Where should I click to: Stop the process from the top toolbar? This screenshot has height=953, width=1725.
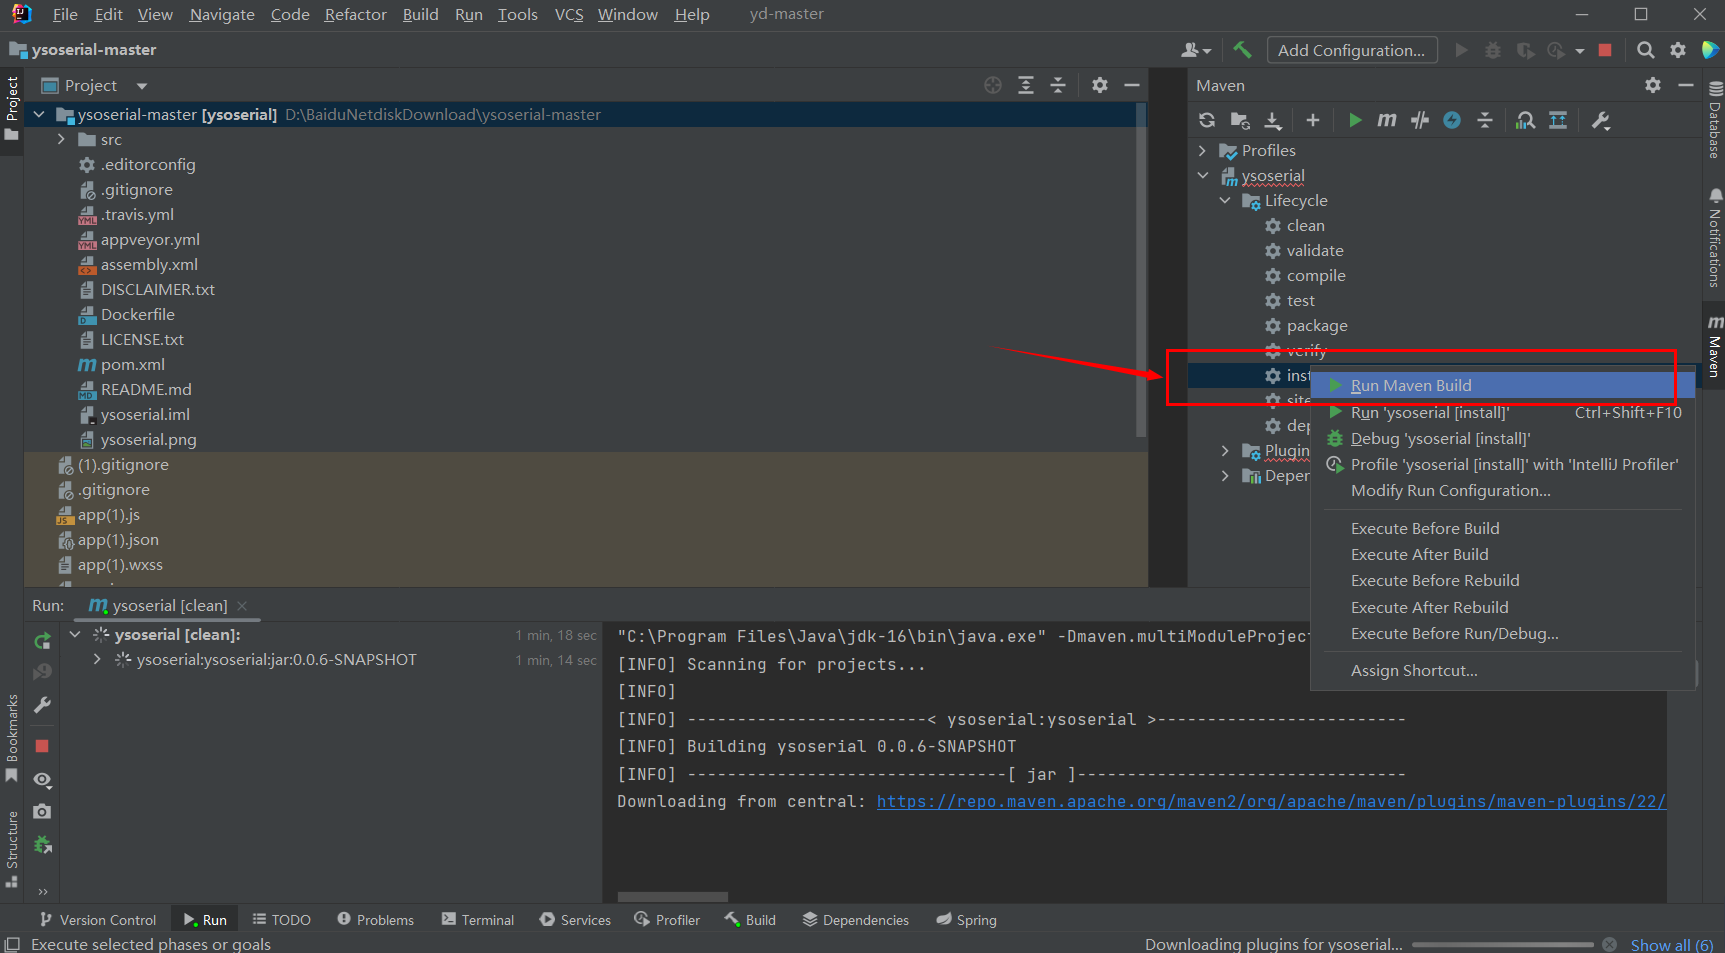tap(1605, 49)
